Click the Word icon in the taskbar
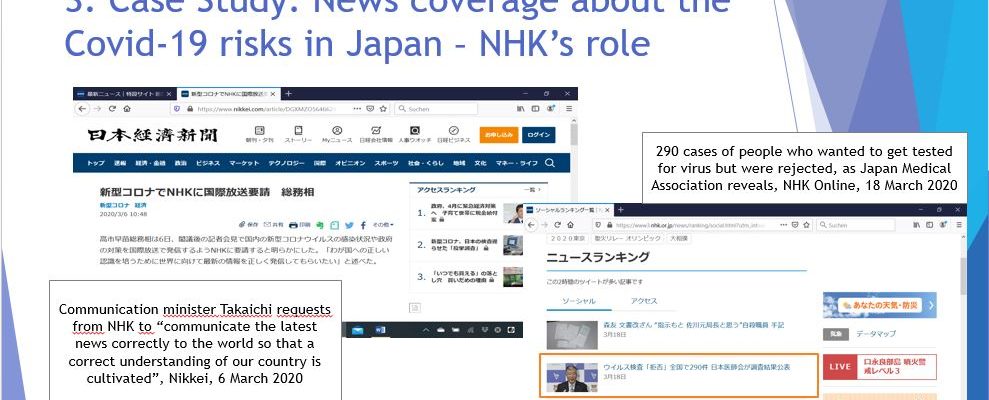This screenshot has width=989, height=400. [x=380, y=330]
